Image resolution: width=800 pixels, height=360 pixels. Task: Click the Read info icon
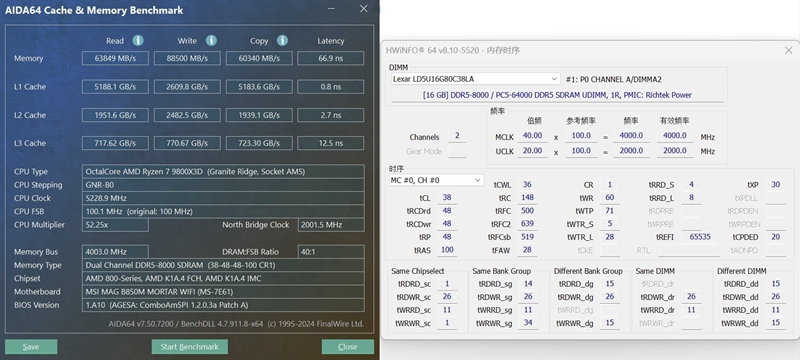[138, 41]
